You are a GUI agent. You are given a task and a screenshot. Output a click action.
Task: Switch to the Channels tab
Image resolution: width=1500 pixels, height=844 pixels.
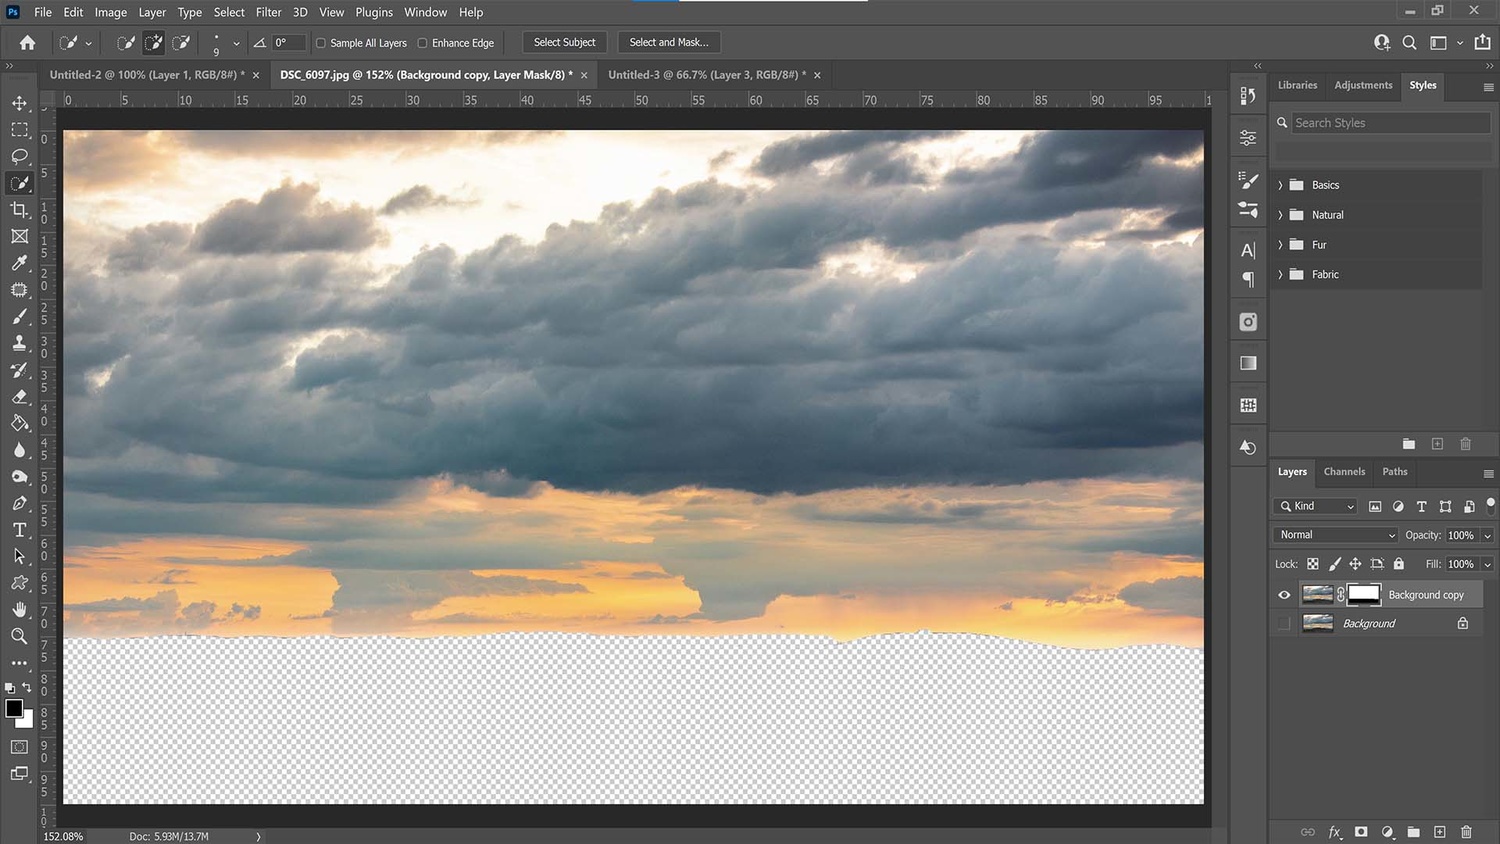(1344, 472)
